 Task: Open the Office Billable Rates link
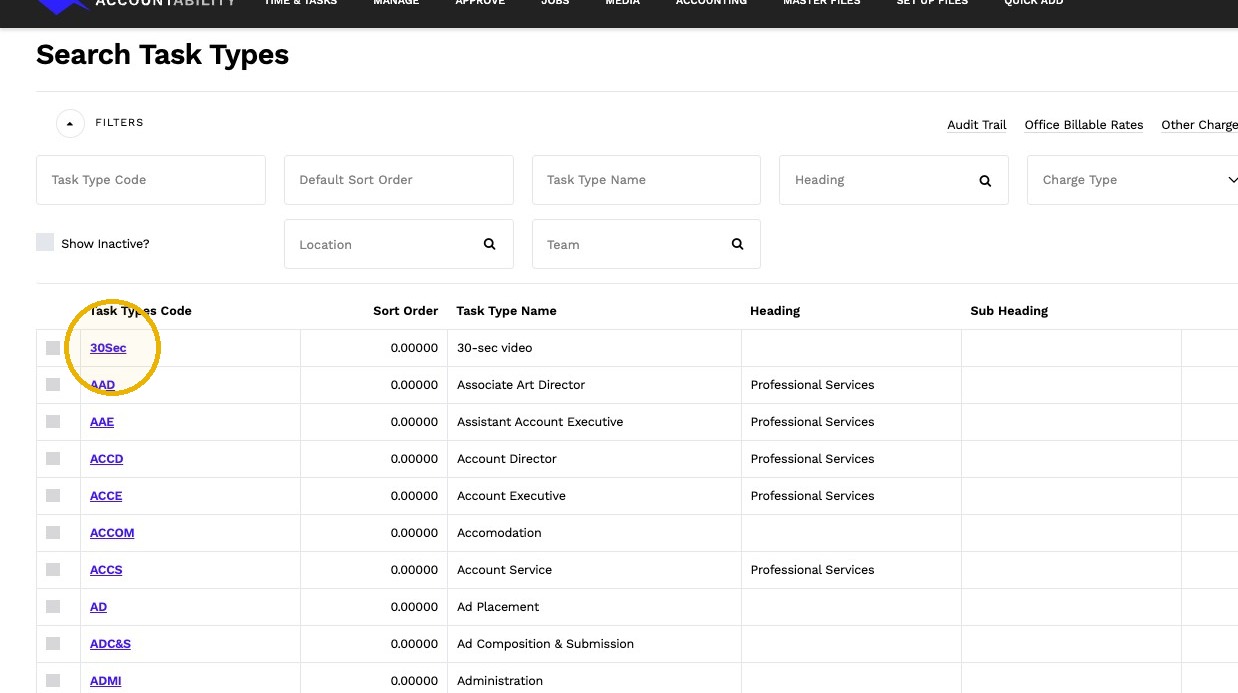(1084, 125)
